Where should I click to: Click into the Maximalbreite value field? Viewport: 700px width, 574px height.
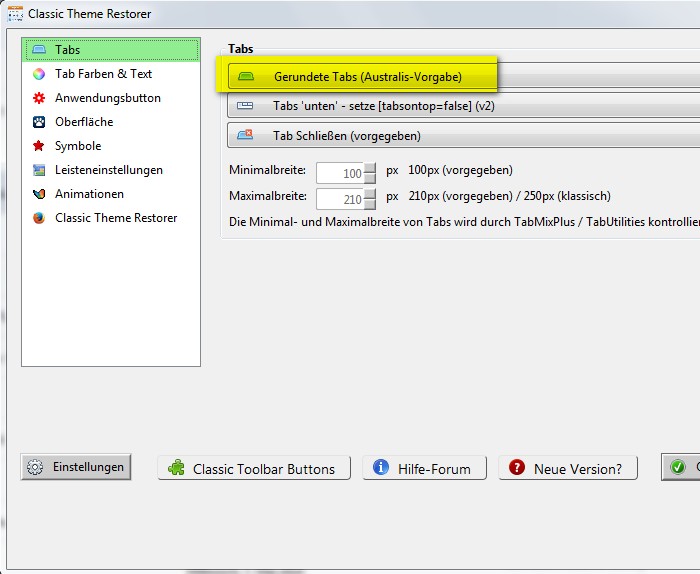(340, 199)
